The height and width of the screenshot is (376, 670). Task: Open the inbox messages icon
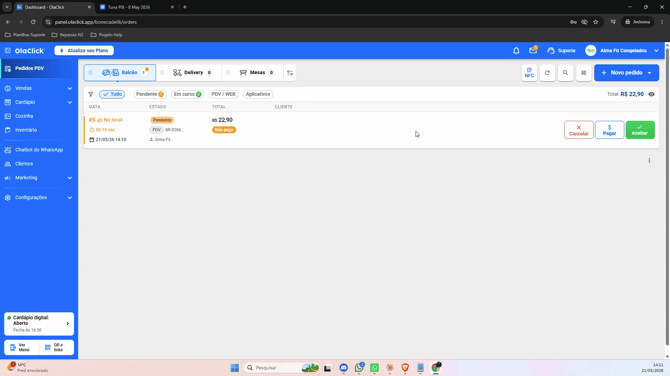tap(533, 50)
